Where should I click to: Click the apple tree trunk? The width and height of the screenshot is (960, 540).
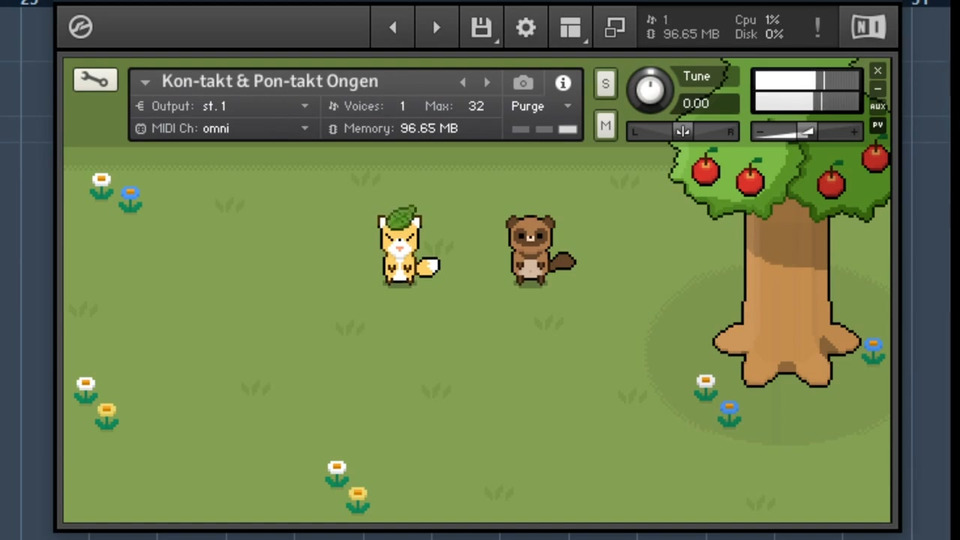pyautogui.click(x=787, y=294)
